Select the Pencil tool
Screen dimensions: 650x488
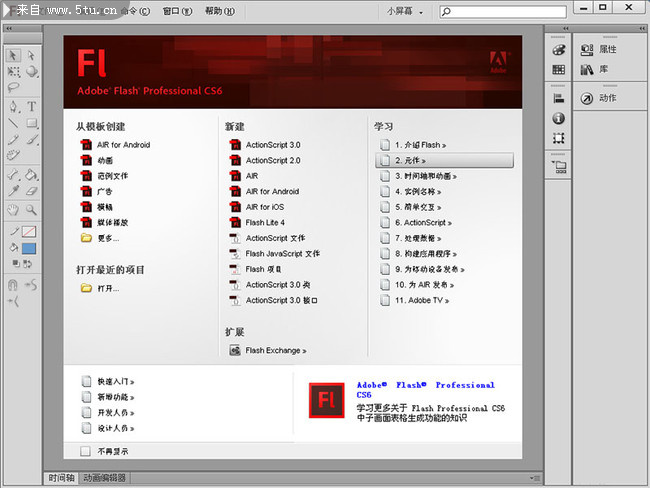click(13, 139)
